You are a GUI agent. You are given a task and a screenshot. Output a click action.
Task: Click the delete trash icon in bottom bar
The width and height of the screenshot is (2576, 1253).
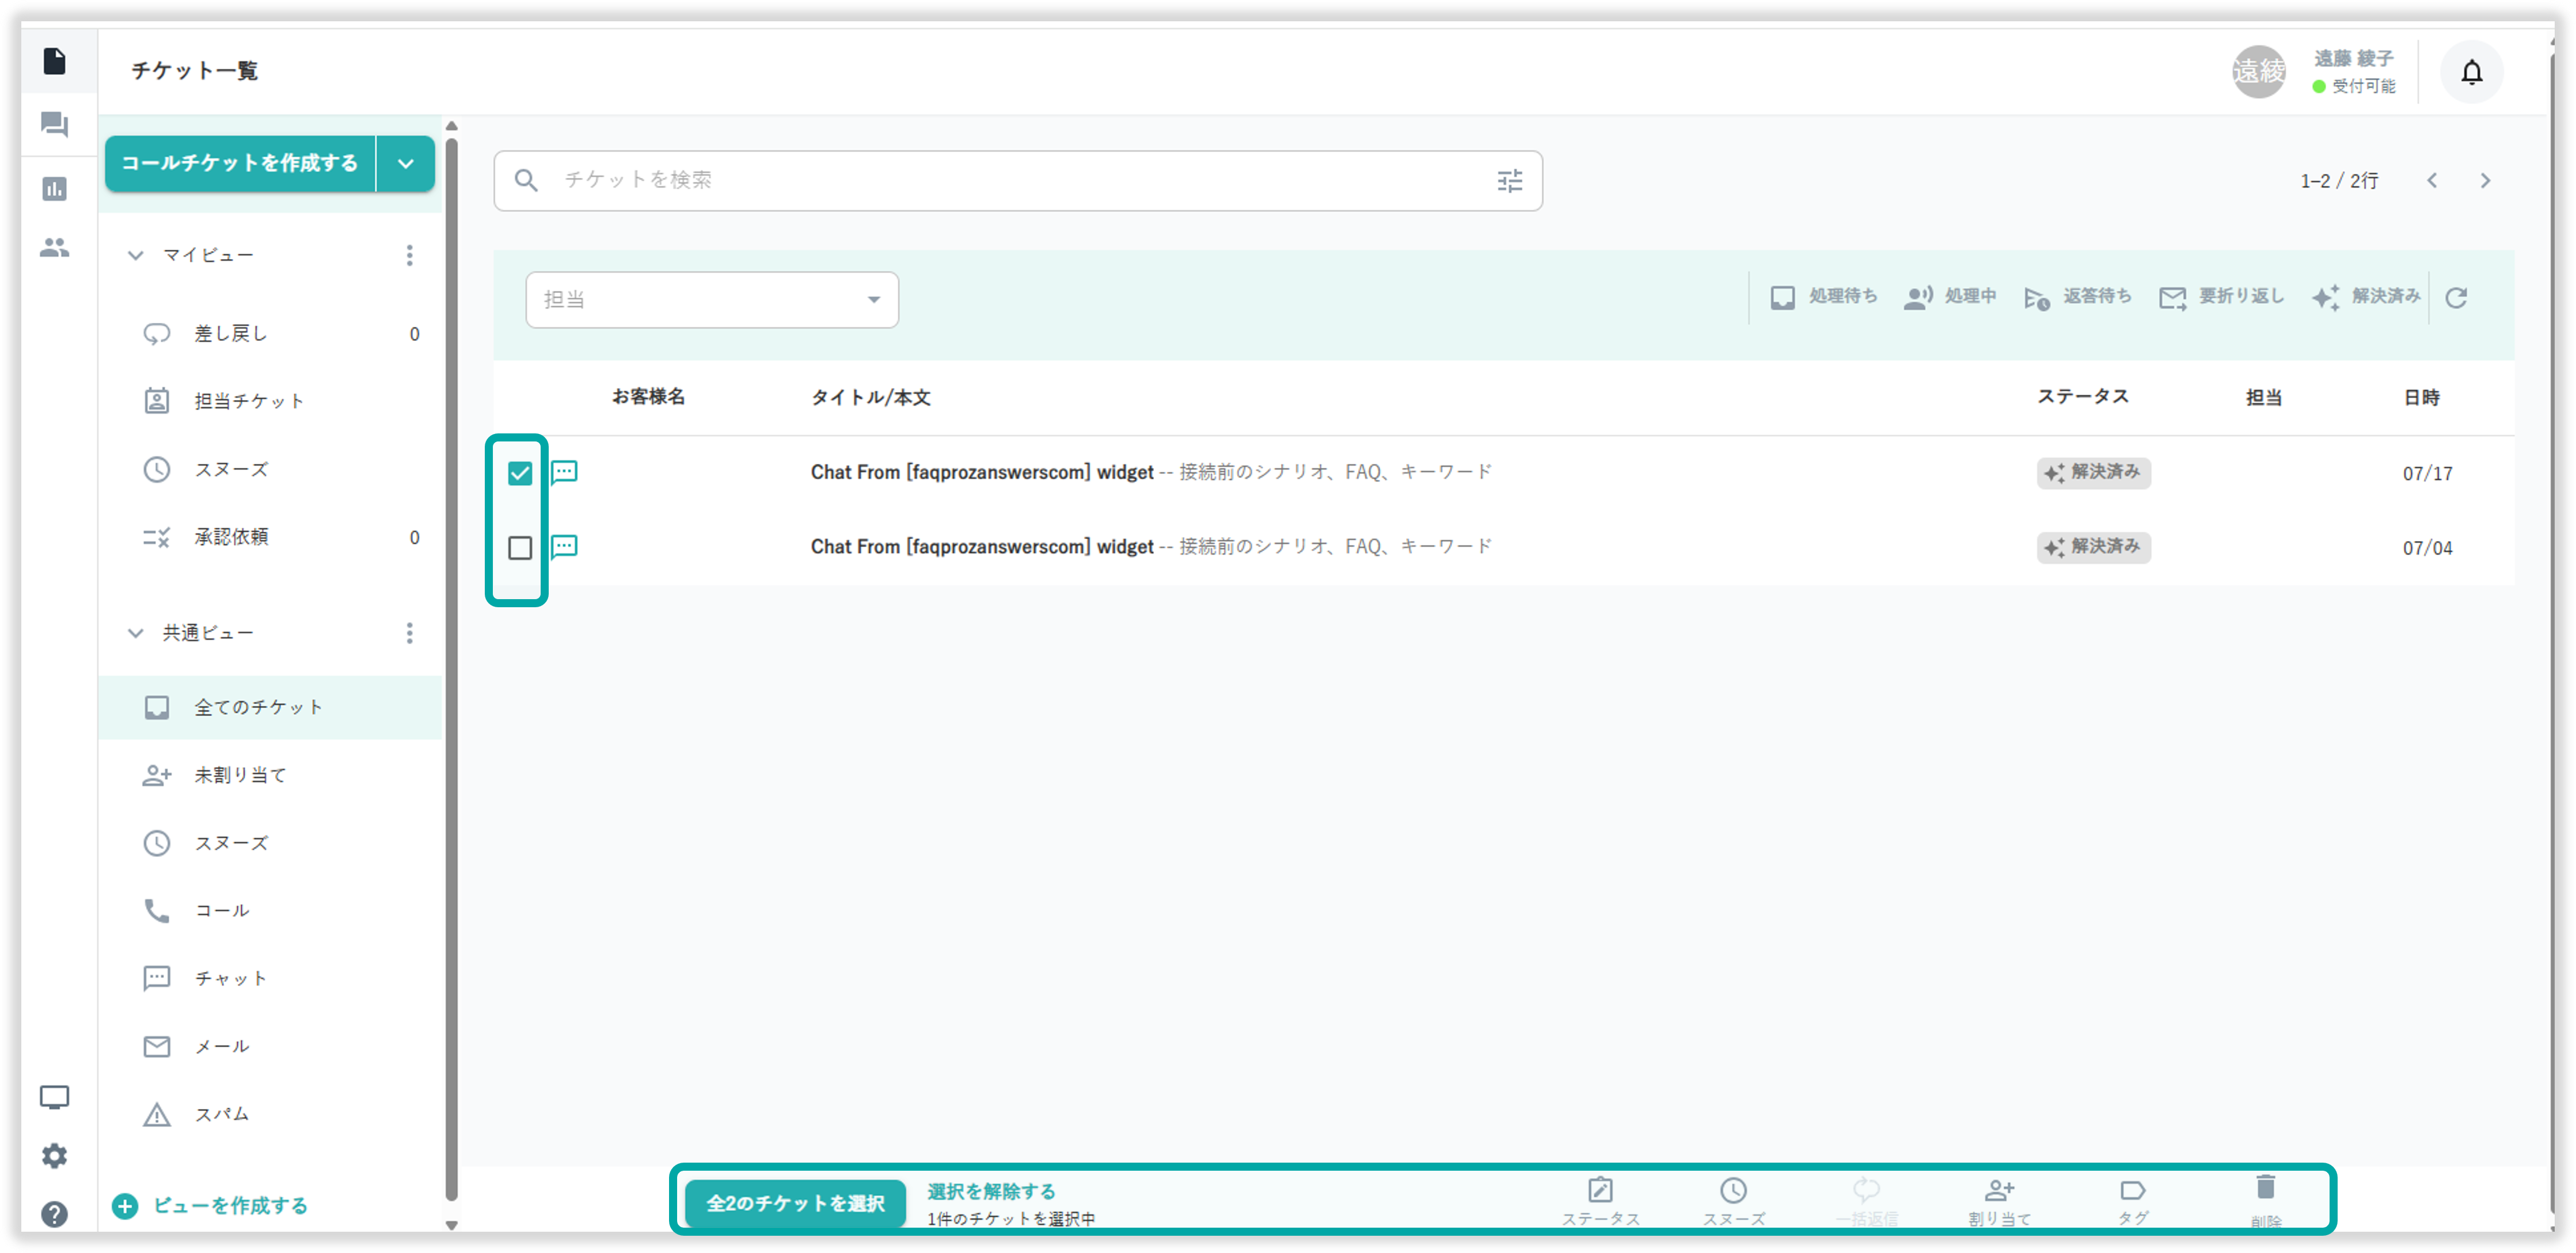coord(2265,1190)
